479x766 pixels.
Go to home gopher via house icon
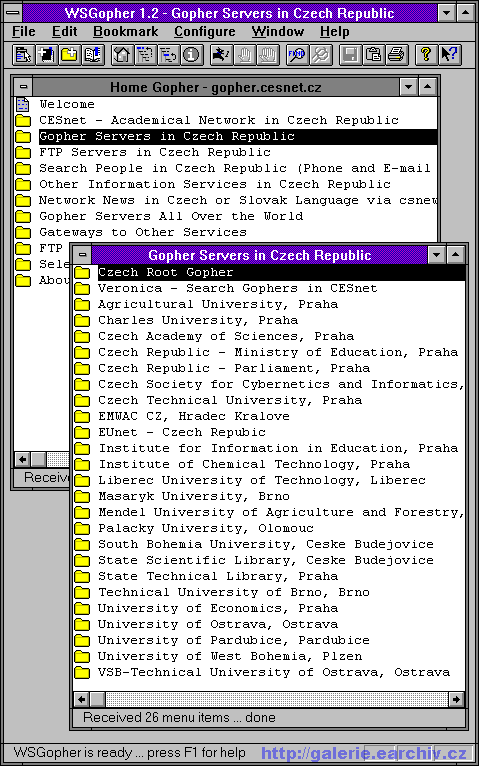point(122,55)
